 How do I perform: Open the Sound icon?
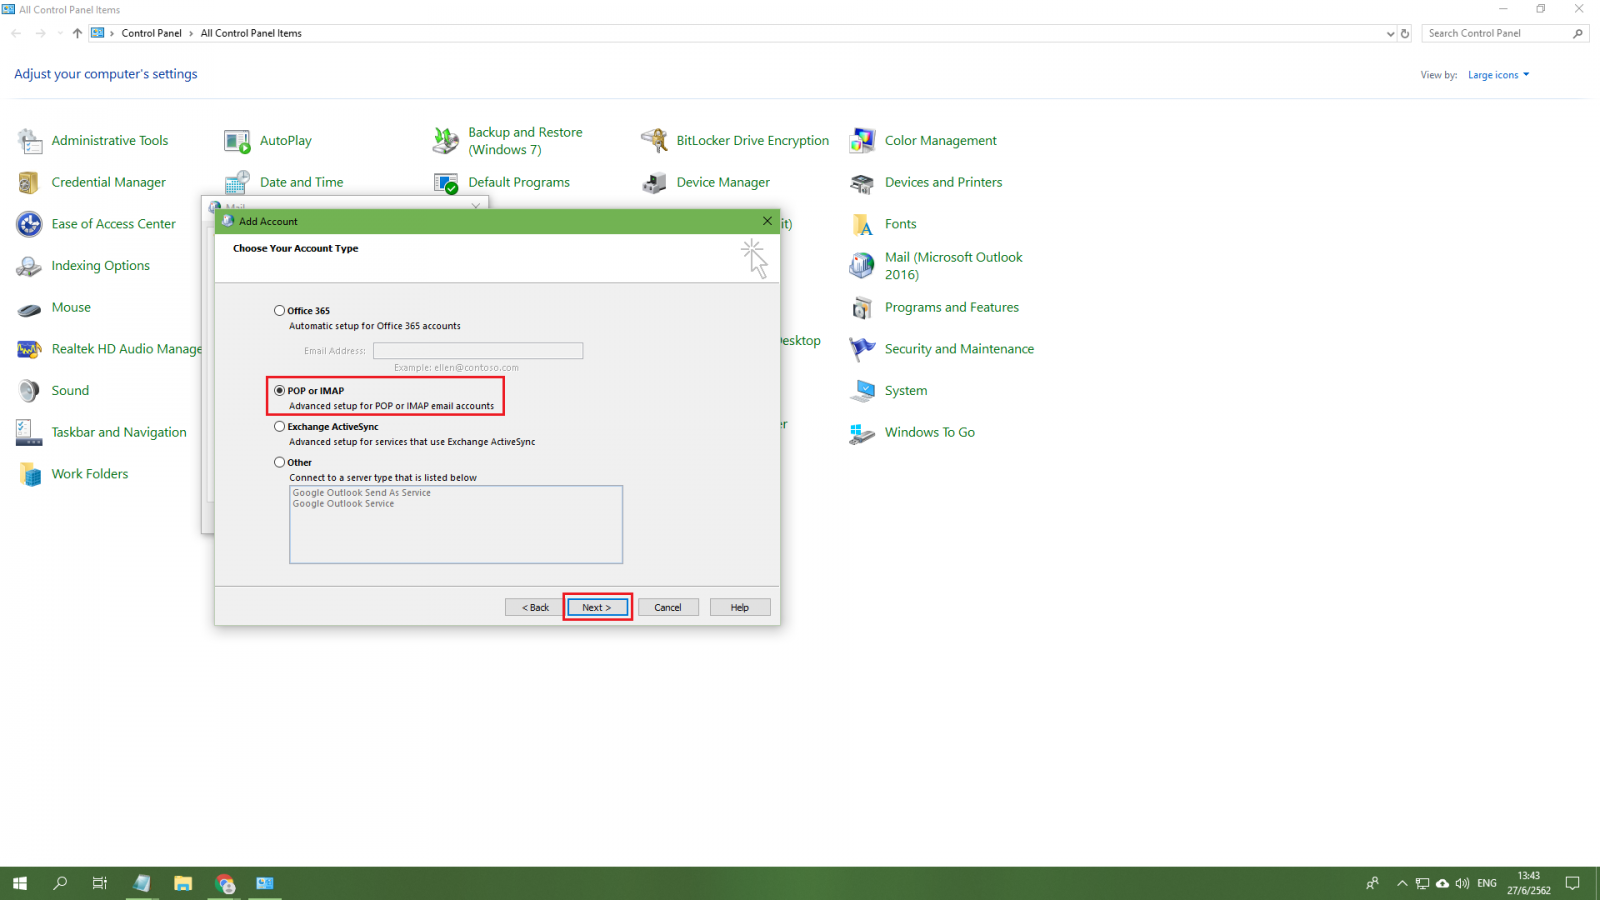click(x=29, y=391)
